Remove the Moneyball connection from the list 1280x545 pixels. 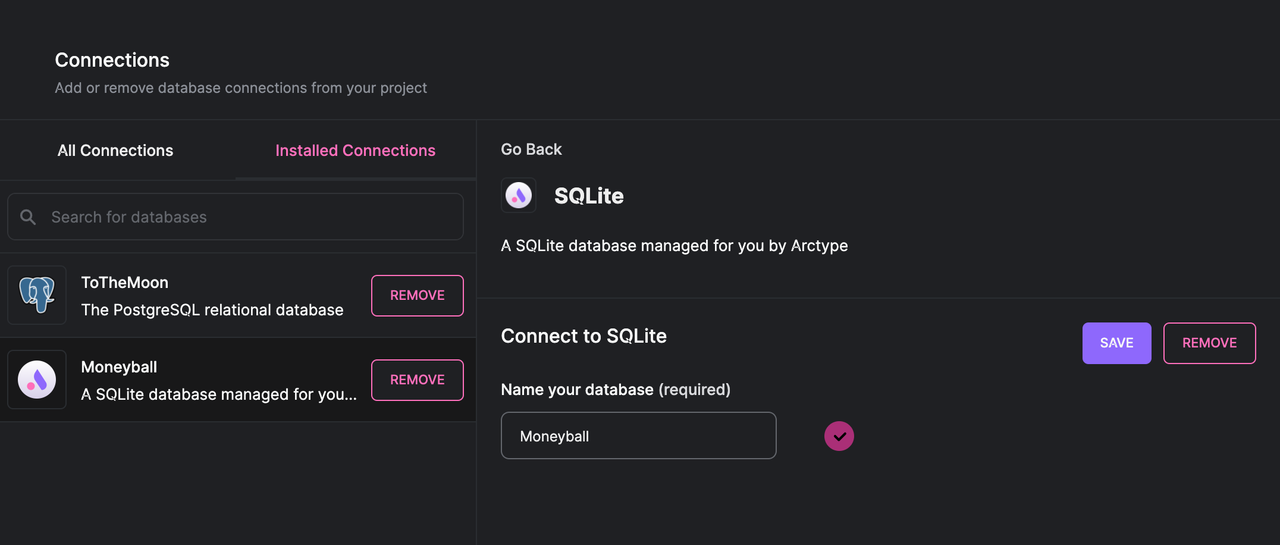click(x=417, y=380)
